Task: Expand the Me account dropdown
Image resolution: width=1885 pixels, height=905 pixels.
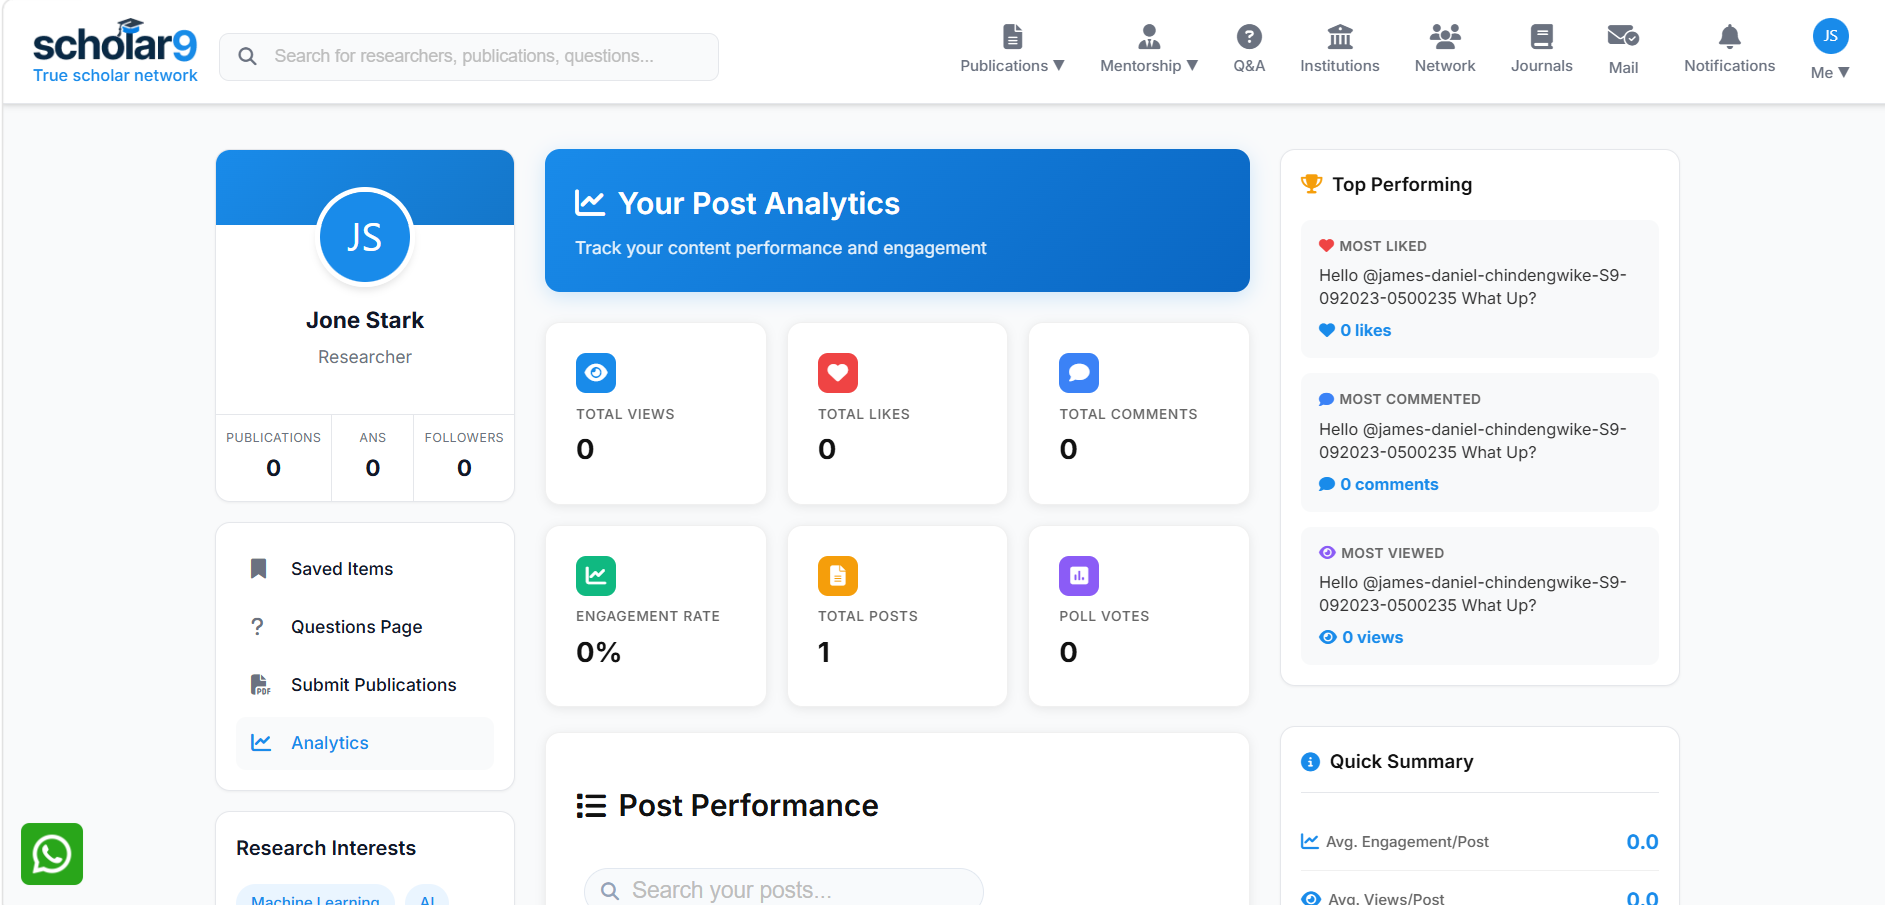Action: coord(1830,72)
